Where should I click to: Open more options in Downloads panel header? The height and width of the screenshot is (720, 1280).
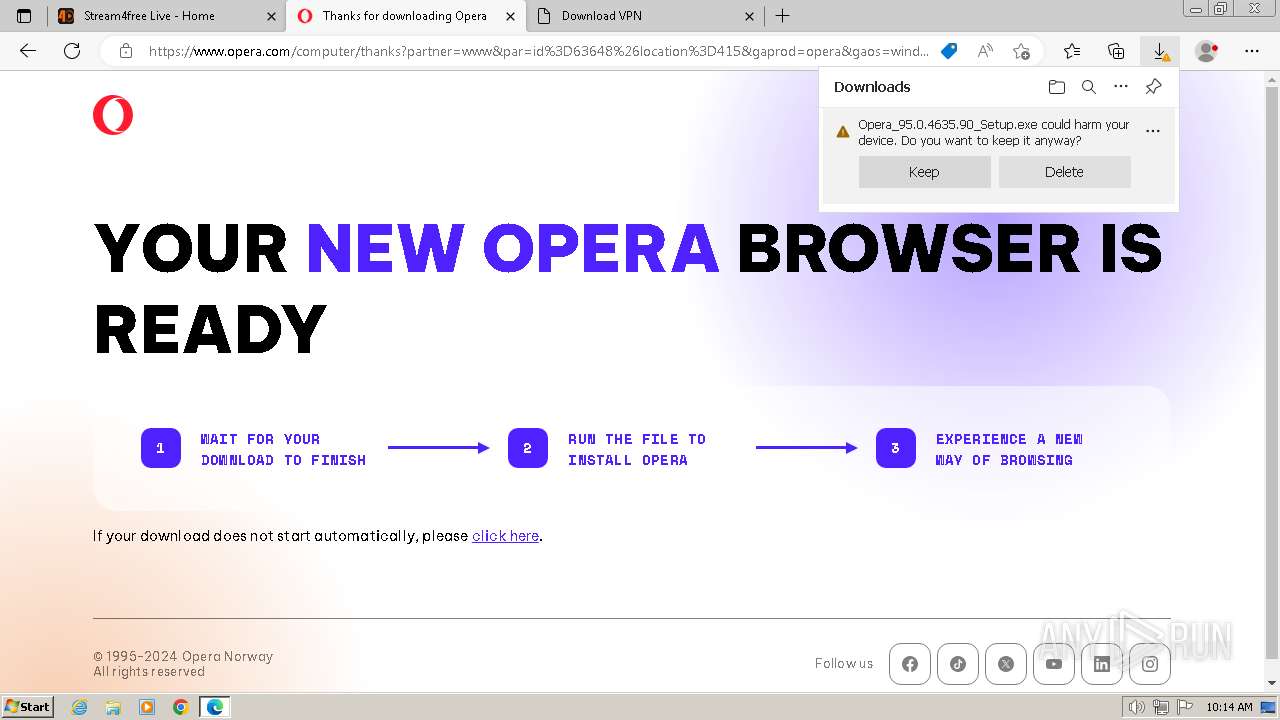(x=1121, y=87)
